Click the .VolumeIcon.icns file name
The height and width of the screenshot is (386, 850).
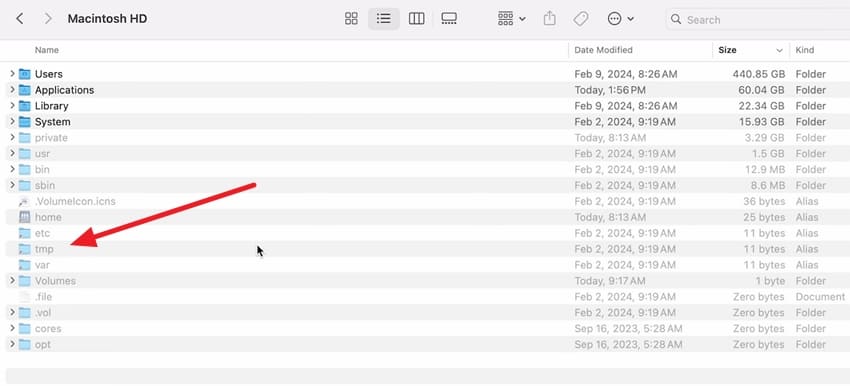coord(75,201)
